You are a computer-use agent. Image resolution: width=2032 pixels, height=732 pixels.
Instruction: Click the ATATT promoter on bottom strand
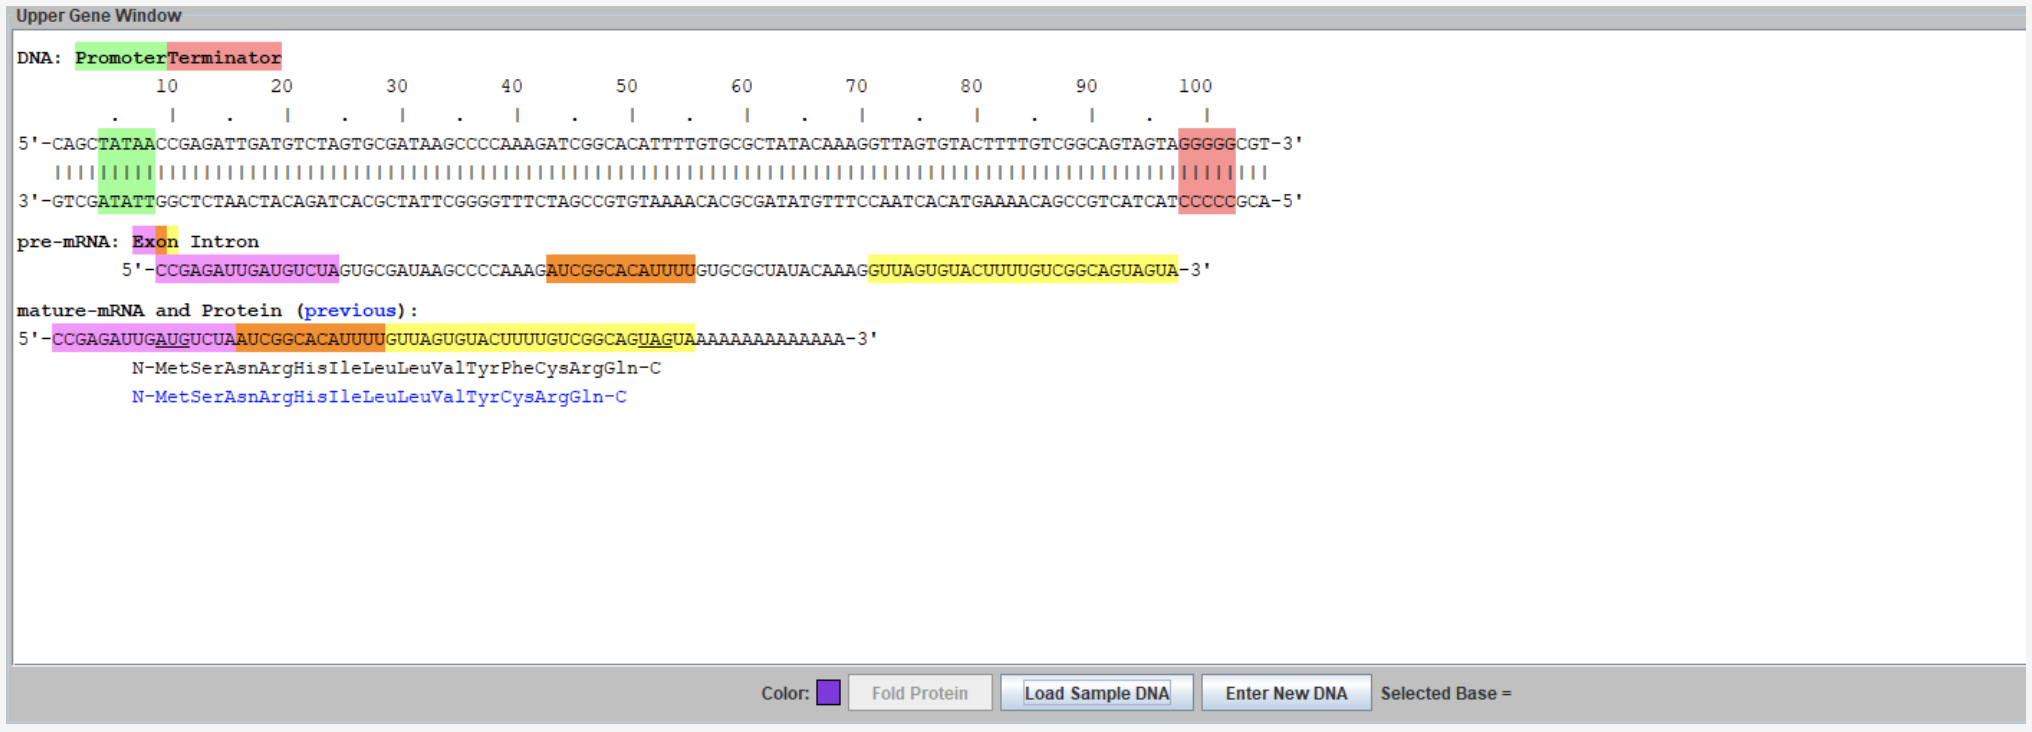coord(126,201)
